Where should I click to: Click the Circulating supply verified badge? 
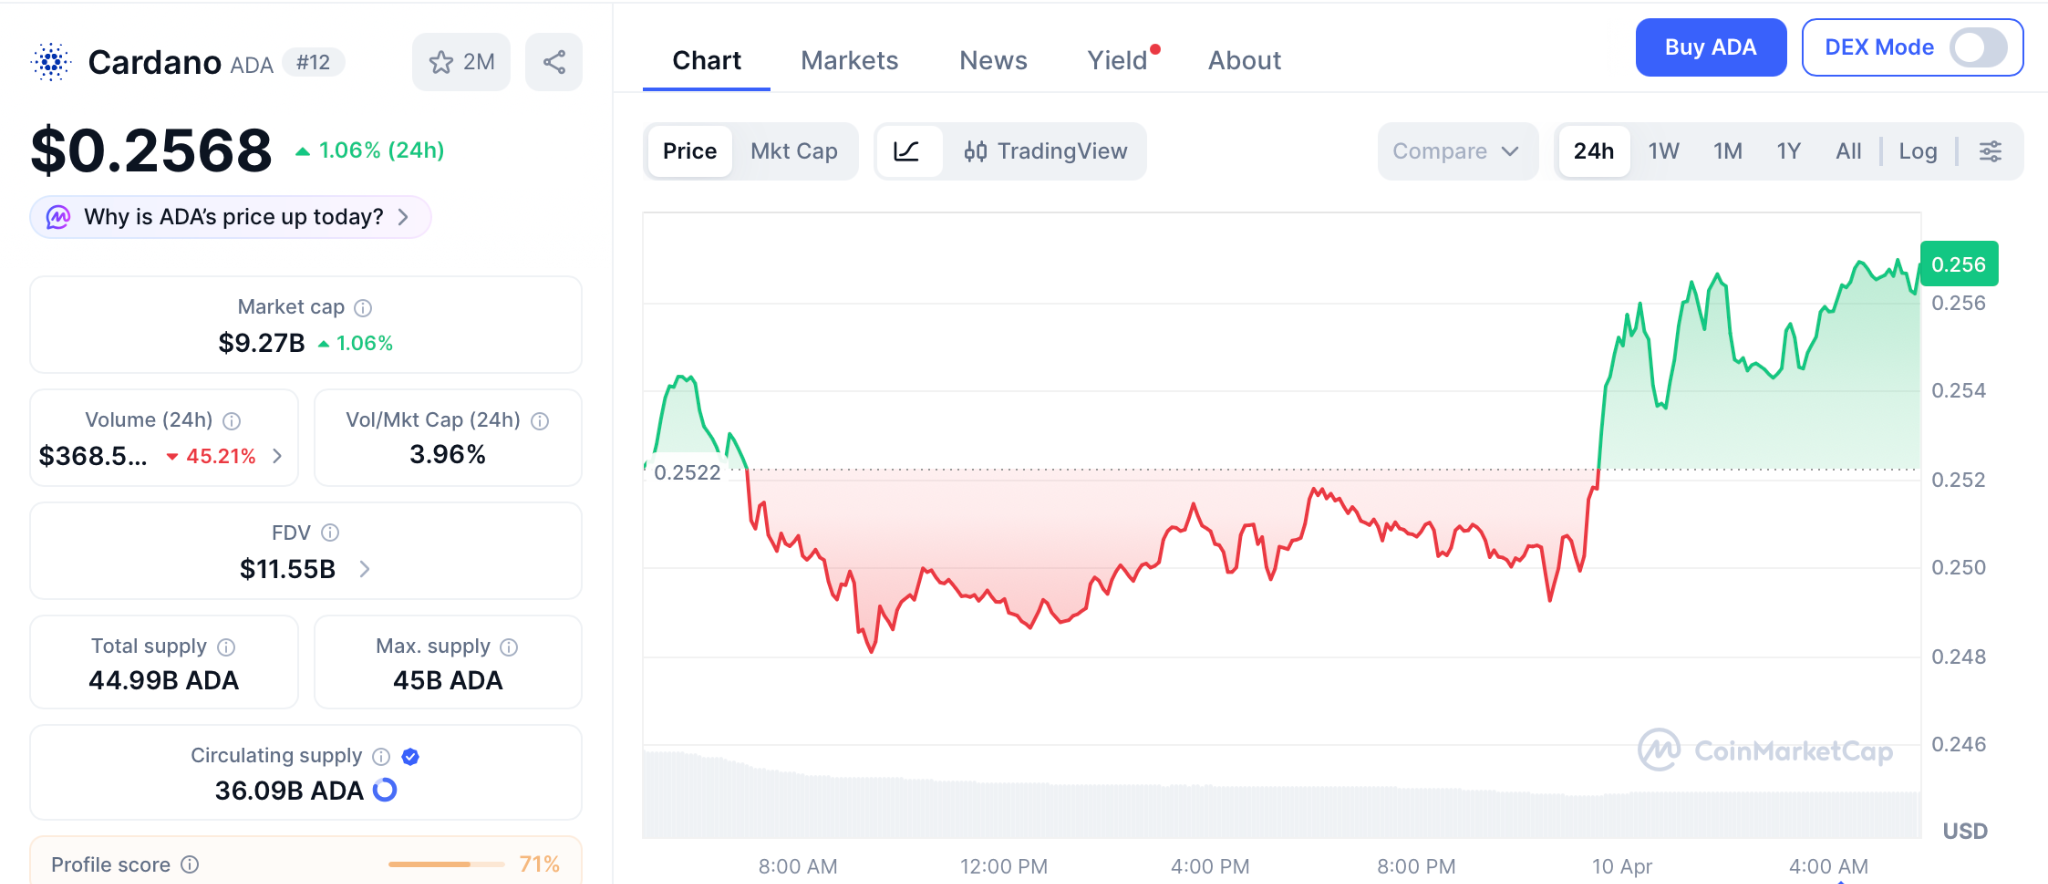coord(410,757)
